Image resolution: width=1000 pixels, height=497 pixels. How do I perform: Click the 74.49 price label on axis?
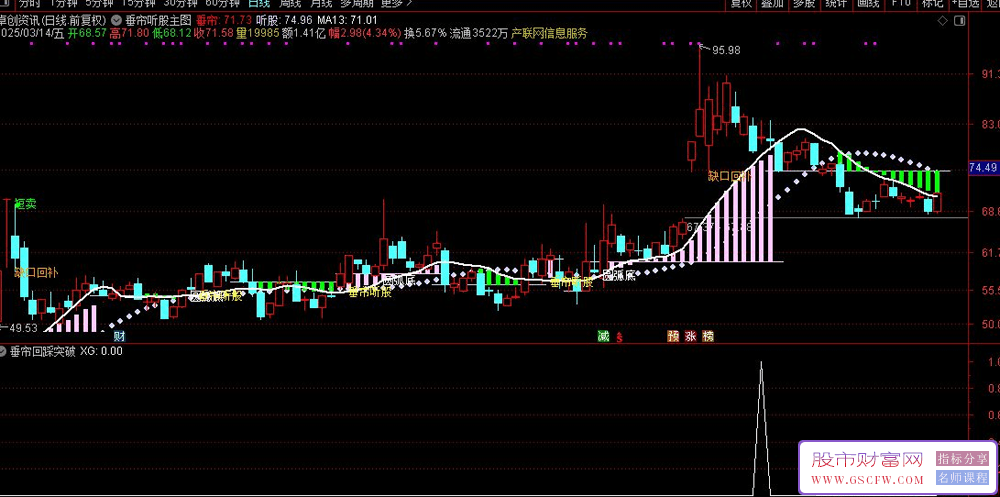983,168
